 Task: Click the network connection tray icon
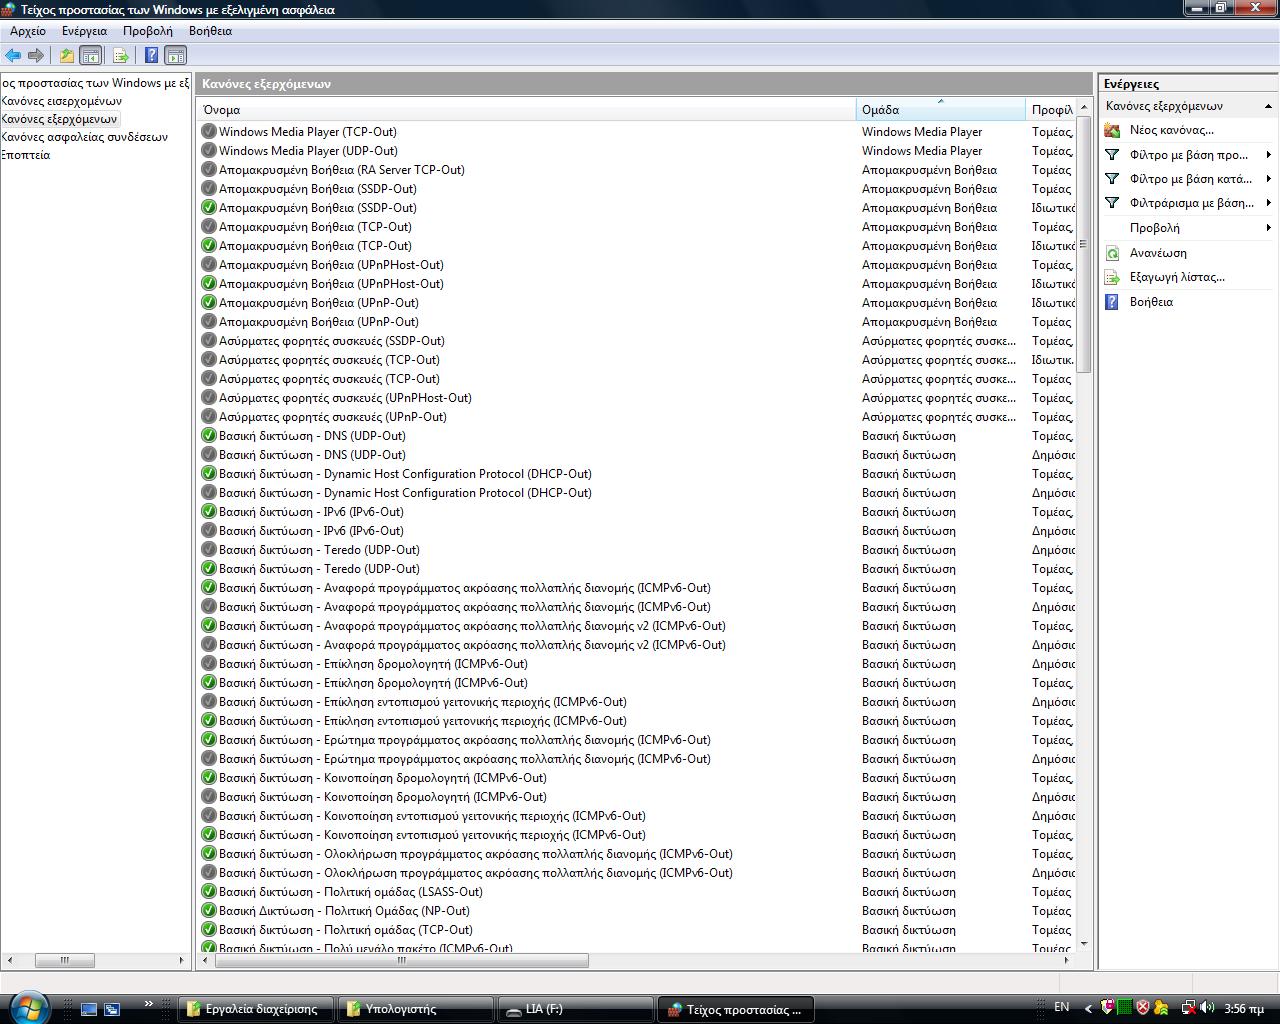[1189, 1008]
